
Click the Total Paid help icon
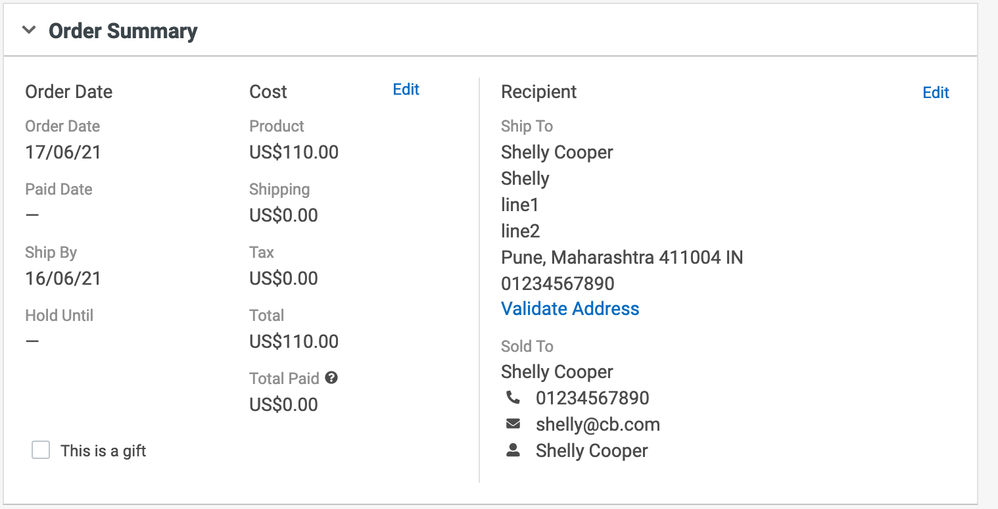tap(331, 378)
